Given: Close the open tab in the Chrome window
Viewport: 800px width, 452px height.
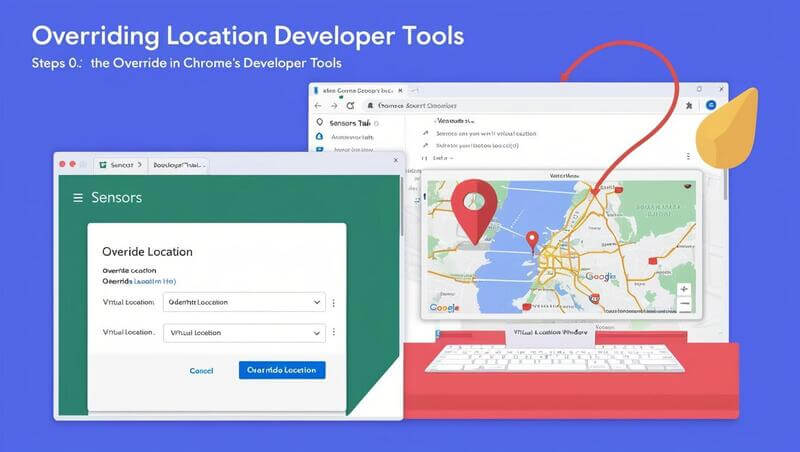Looking at the screenshot, I should pyautogui.click(x=401, y=90).
